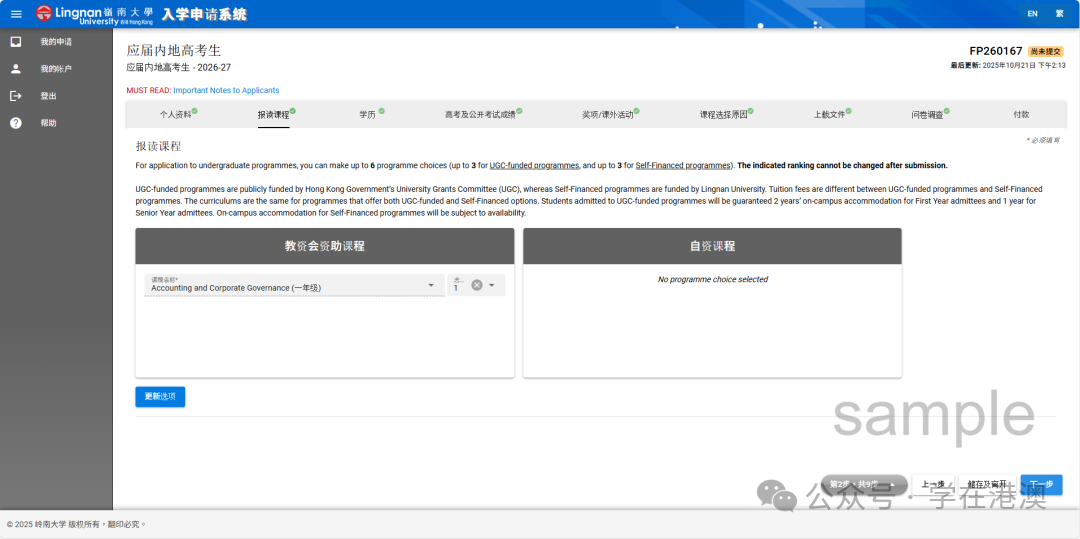
Task: Click the 帮助 question mark icon
Action: (x=16, y=123)
